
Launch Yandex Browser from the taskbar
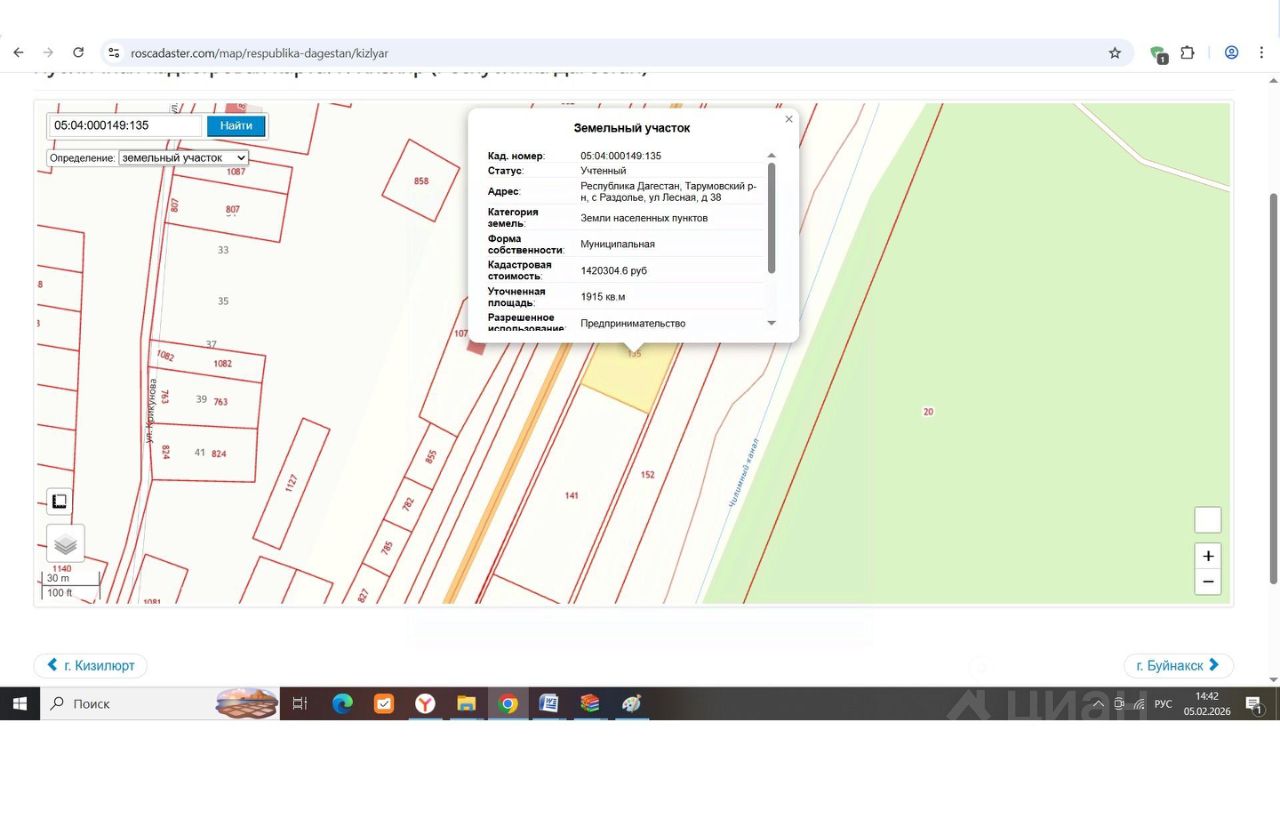click(x=425, y=704)
